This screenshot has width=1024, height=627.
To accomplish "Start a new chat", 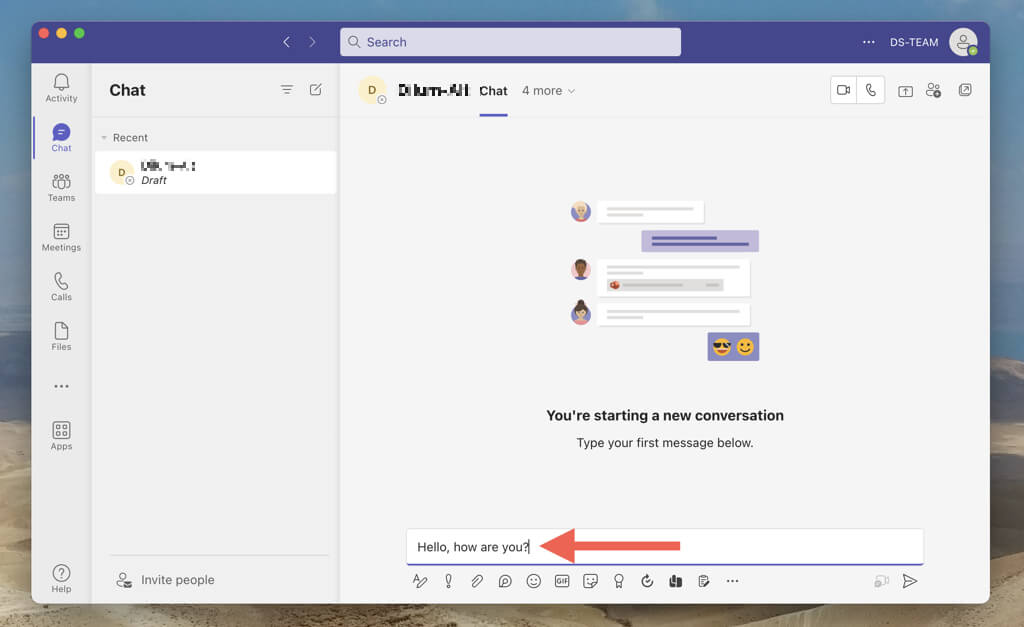I will (x=315, y=89).
